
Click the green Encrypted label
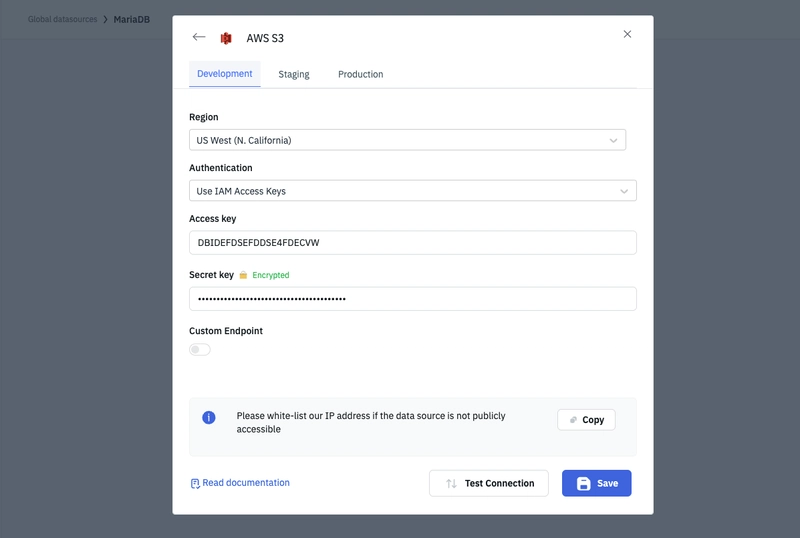[270, 275]
